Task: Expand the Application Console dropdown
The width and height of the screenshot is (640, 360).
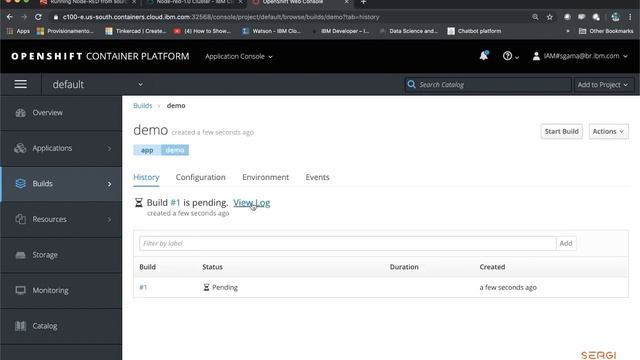Action: 239,56
